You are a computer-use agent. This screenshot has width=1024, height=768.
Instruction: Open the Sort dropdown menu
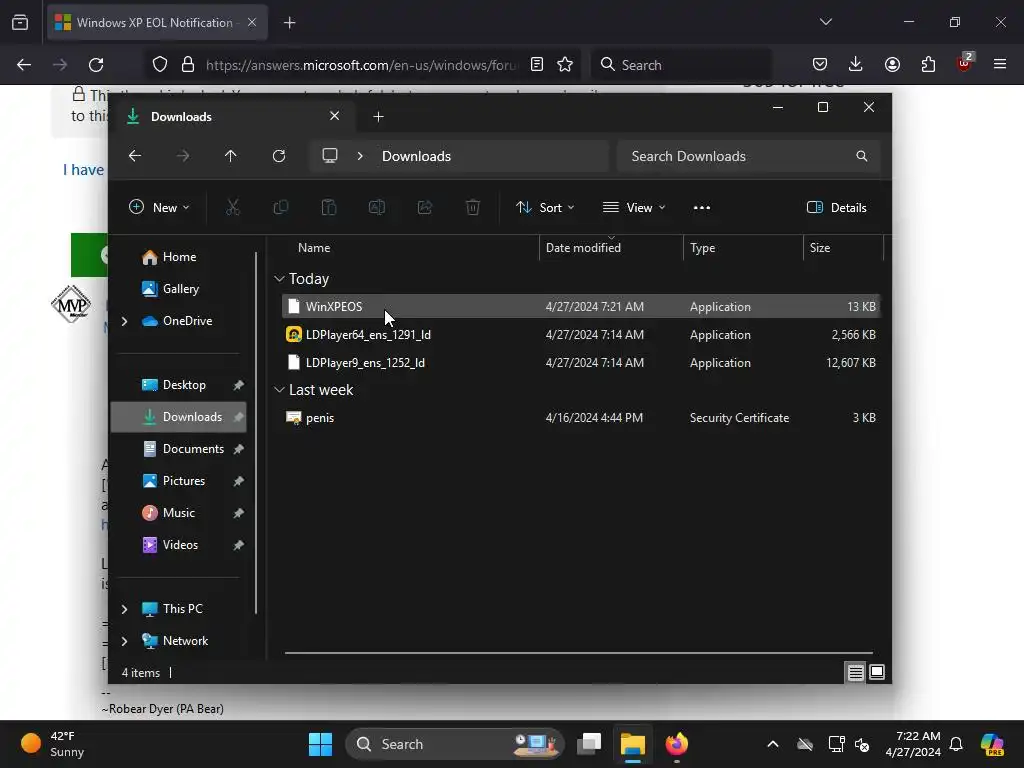[x=545, y=208]
